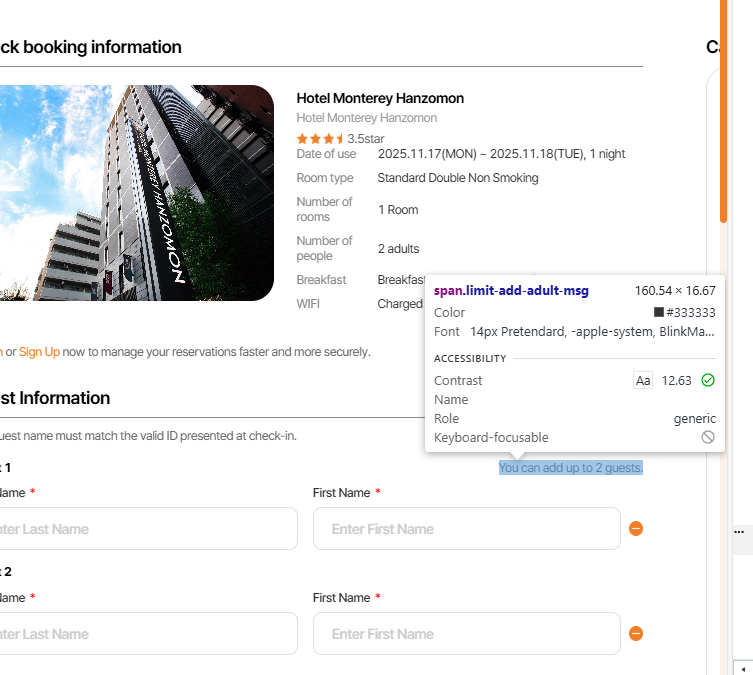753x675 pixels.
Task: Click the three-dots overflow button at right edge
Action: click(741, 531)
